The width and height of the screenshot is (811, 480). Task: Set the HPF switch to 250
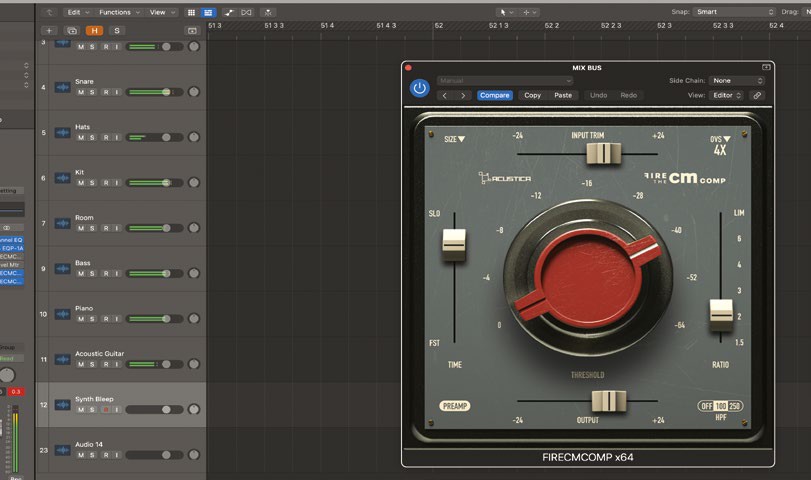coord(735,406)
